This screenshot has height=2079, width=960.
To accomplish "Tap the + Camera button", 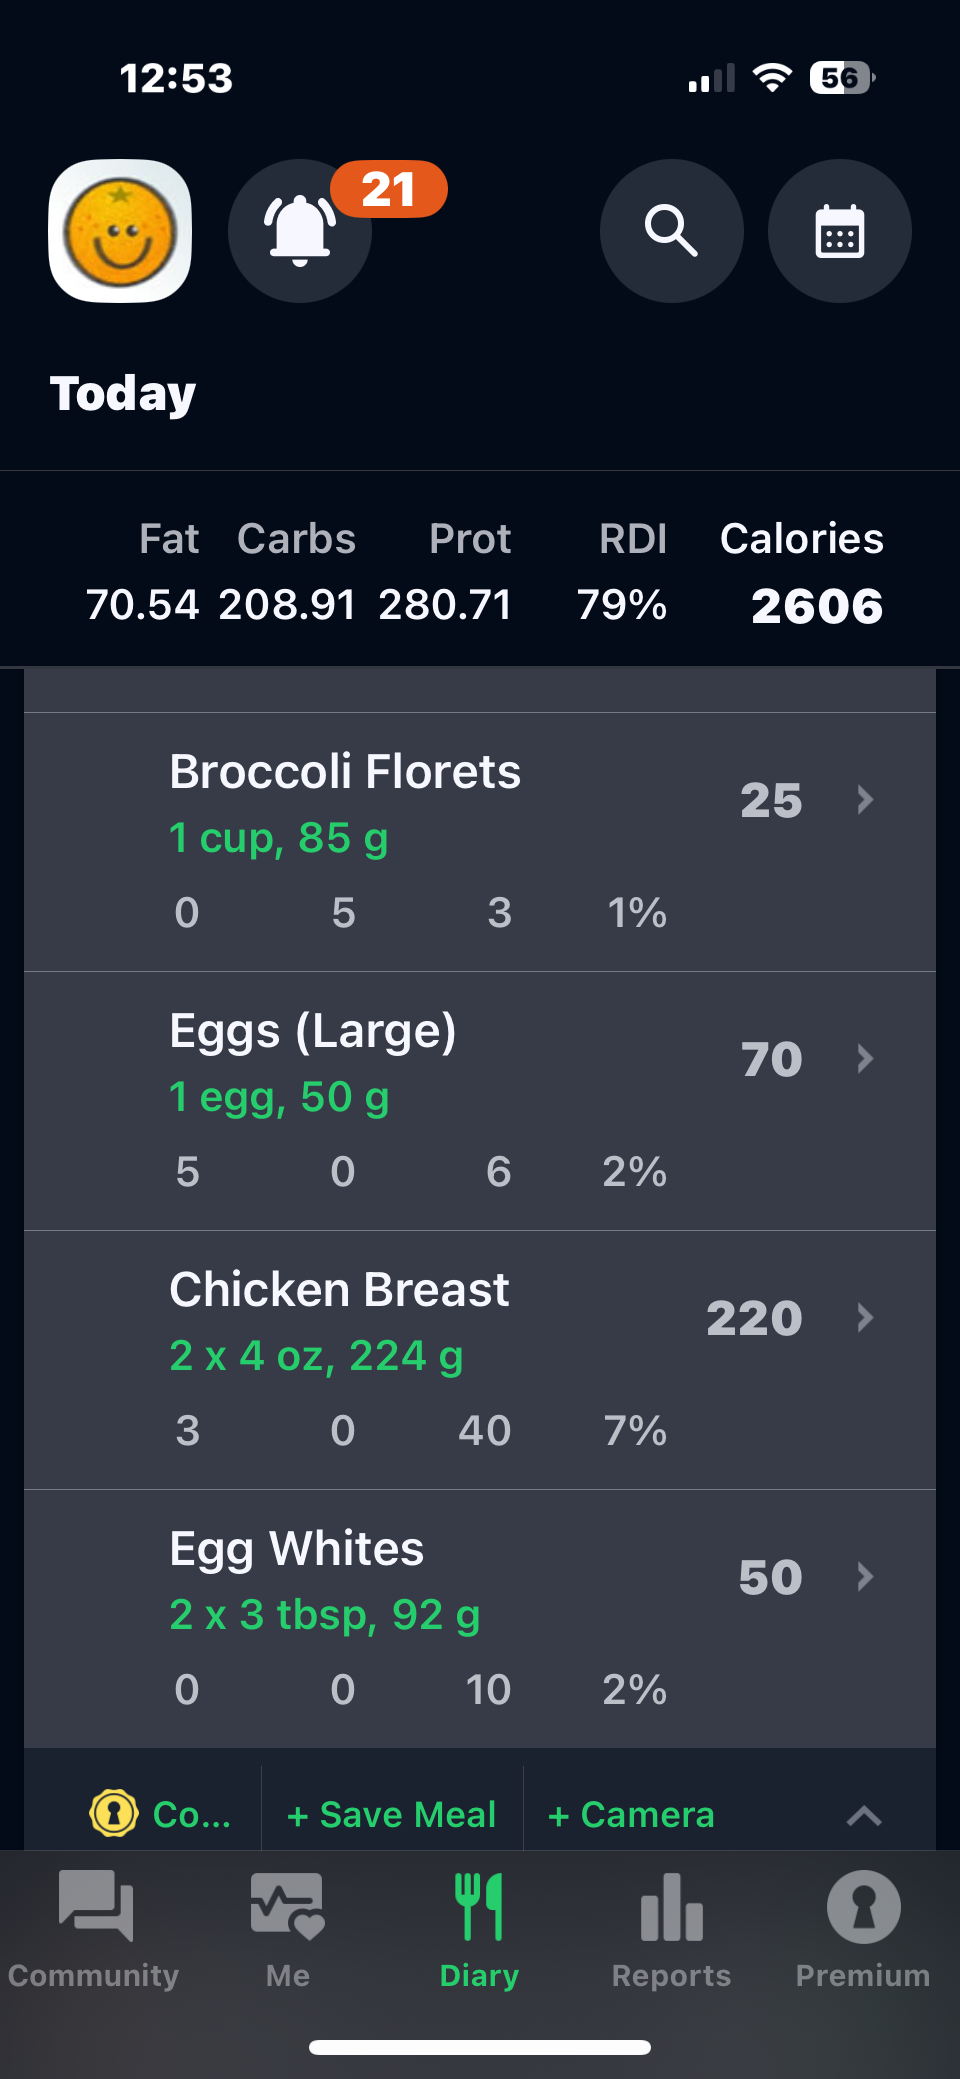I will pyautogui.click(x=631, y=1814).
